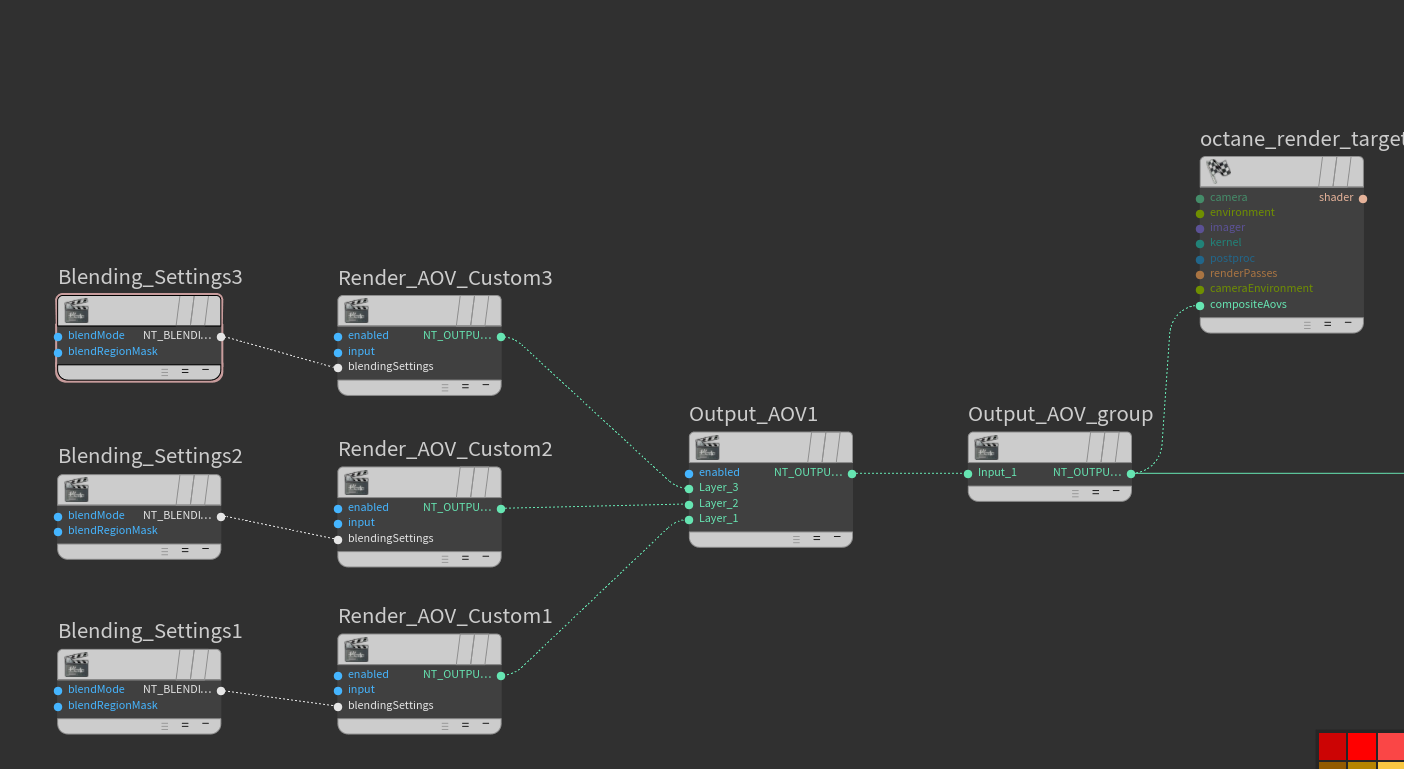Image resolution: width=1404 pixels, height=769 pixels.
Task: Click enabled input port on Render_AOV_Custom3
Action: 338,337
